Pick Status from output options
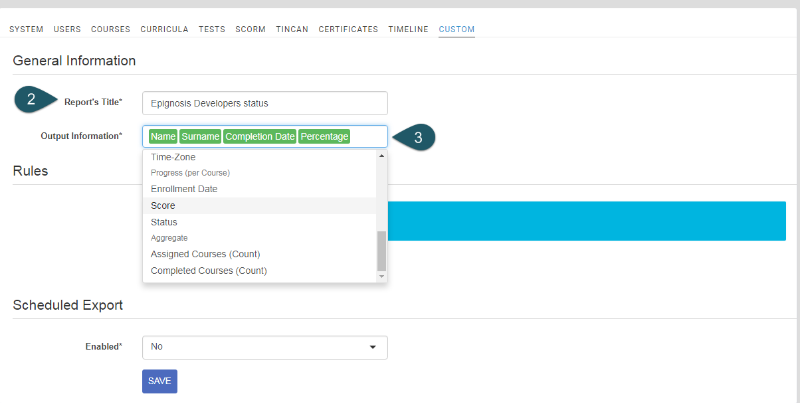800x403 pixels. 164,221
